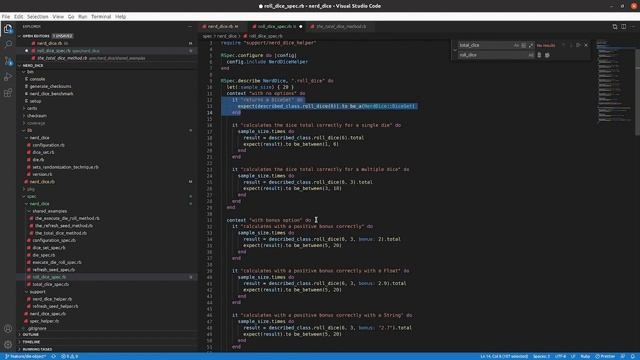Expand the Outline section
Image resolution: width=640 pixels, height=360 pixels.
coord(107,335)
